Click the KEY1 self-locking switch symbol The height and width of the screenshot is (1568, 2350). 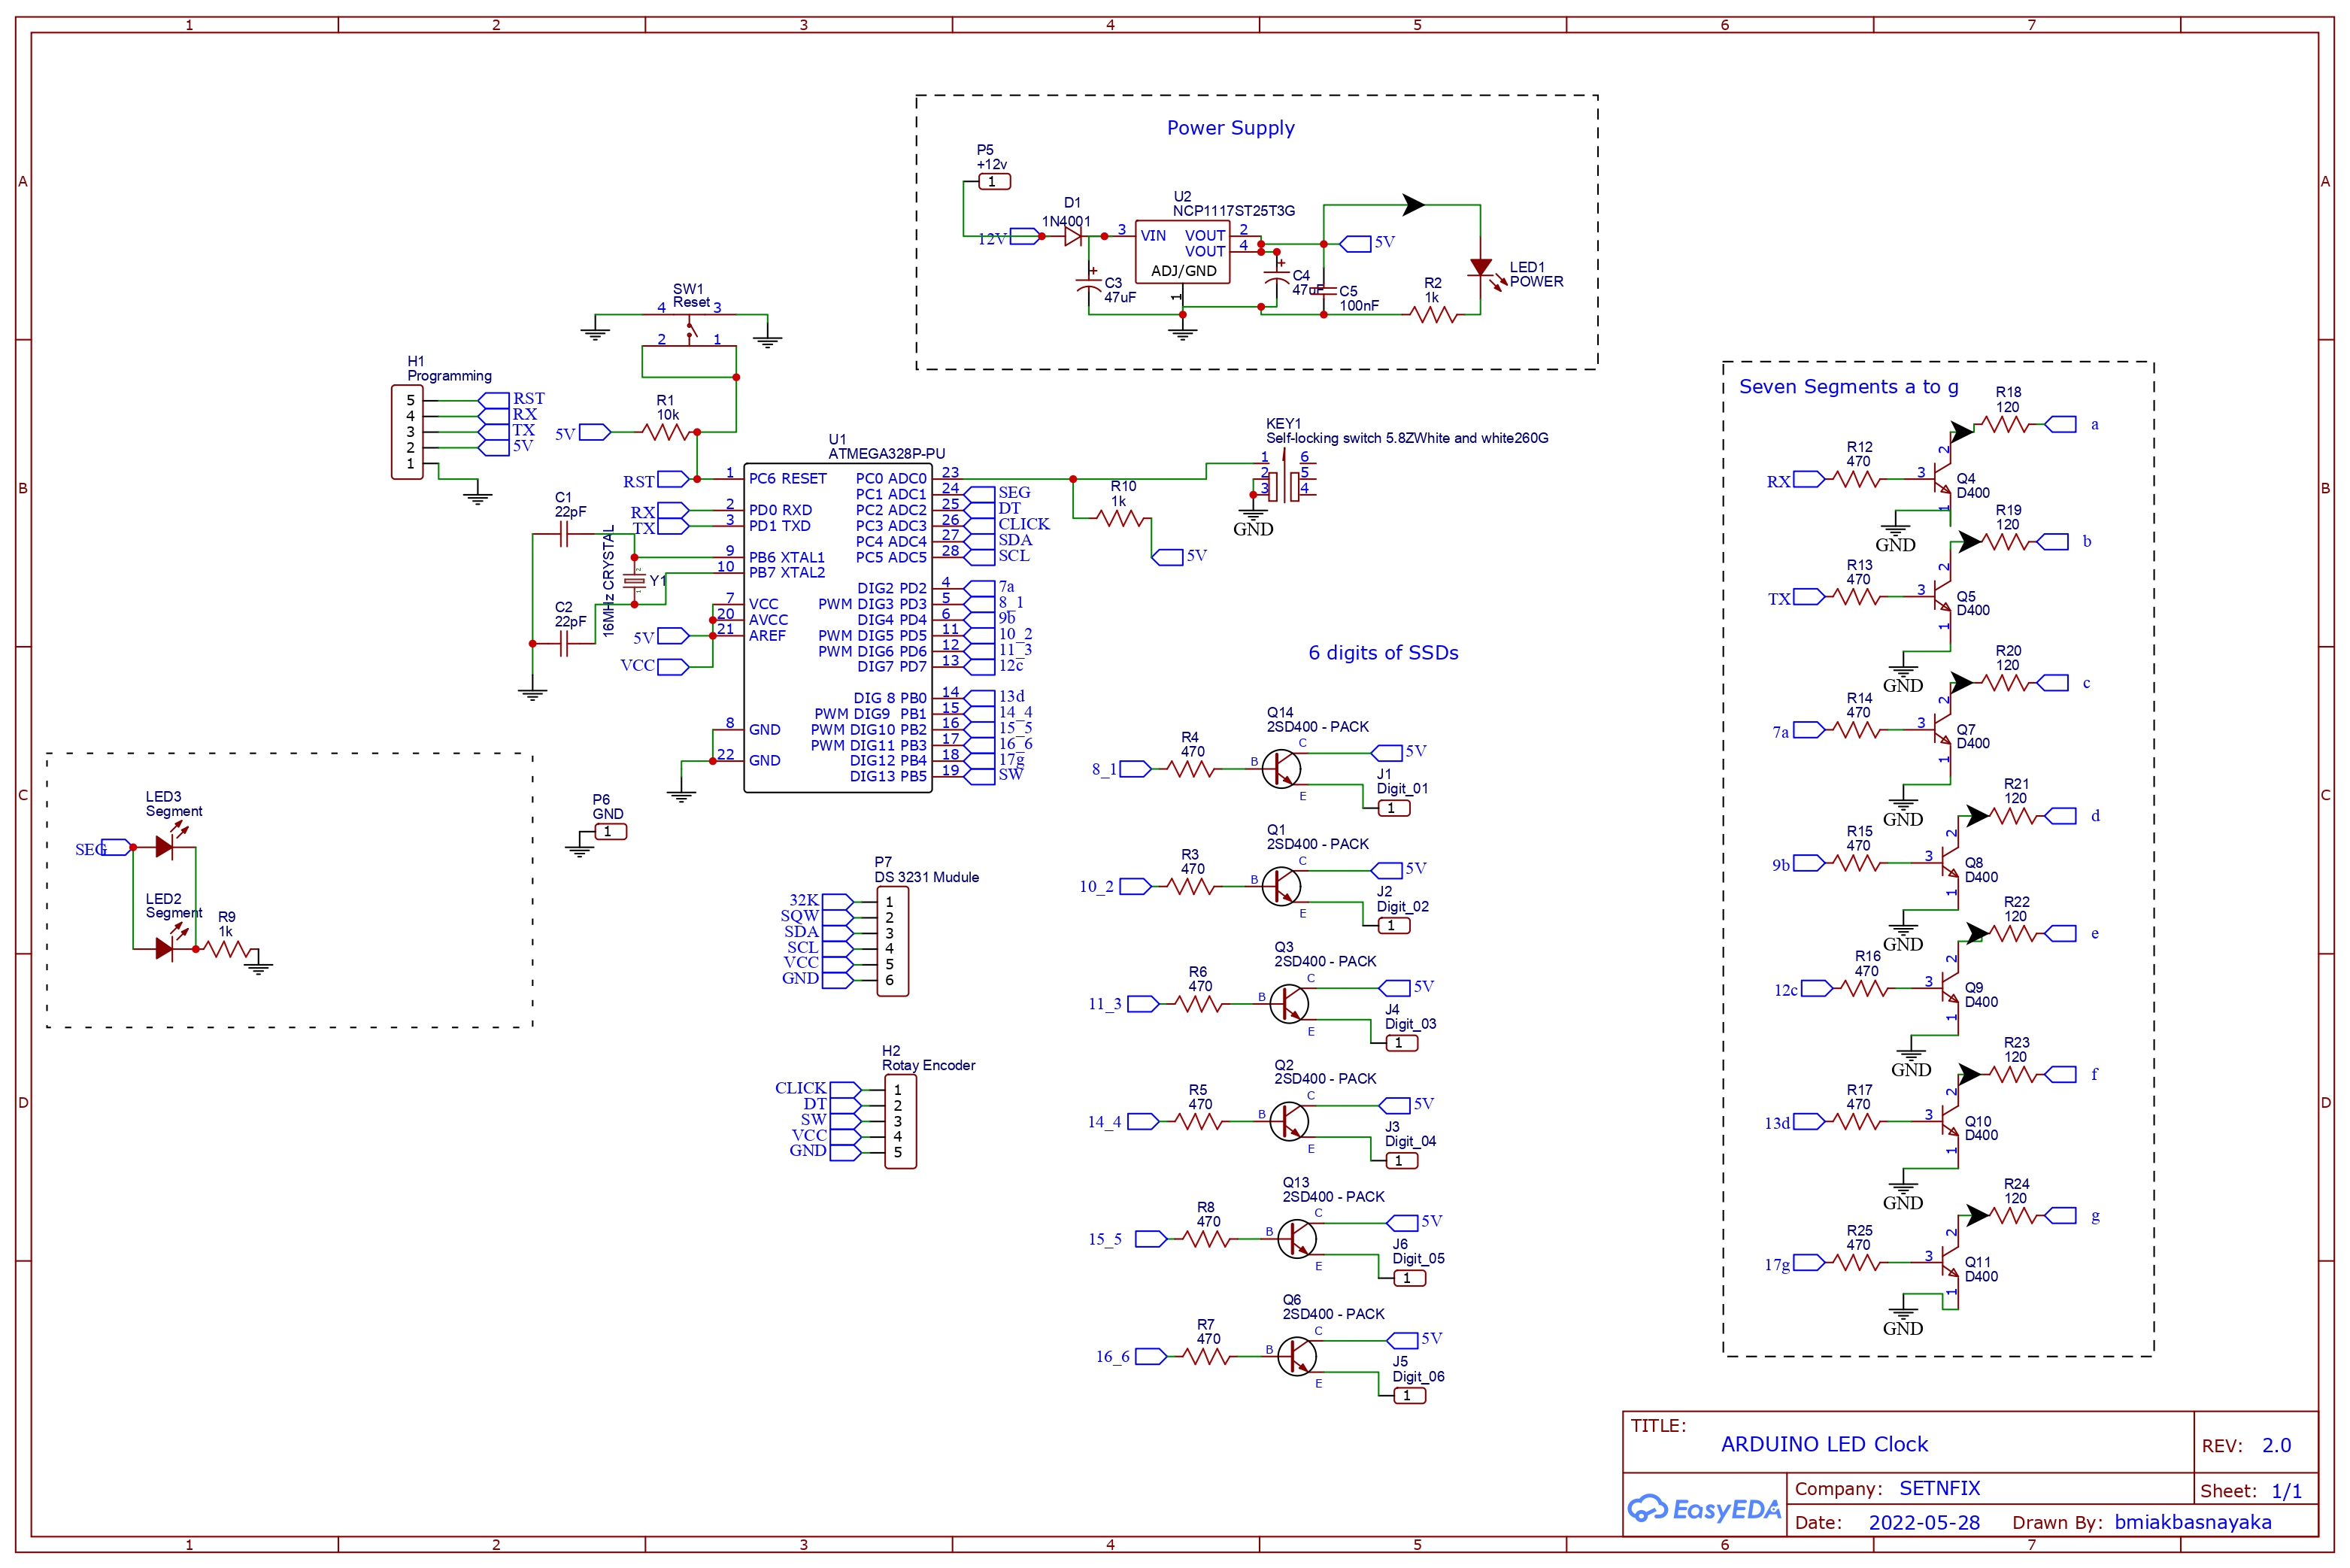click(1284, 486)
